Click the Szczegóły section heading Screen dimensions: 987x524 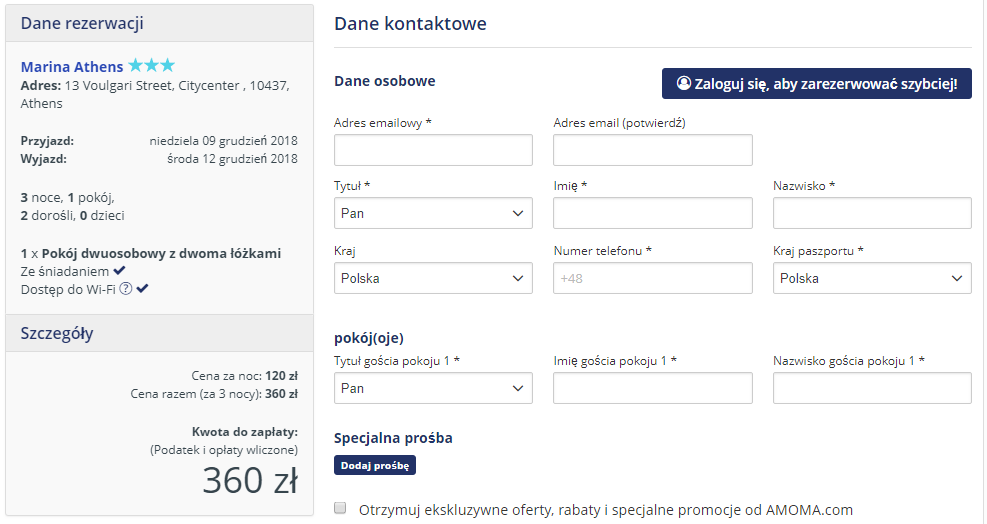[x=57, y=333]
